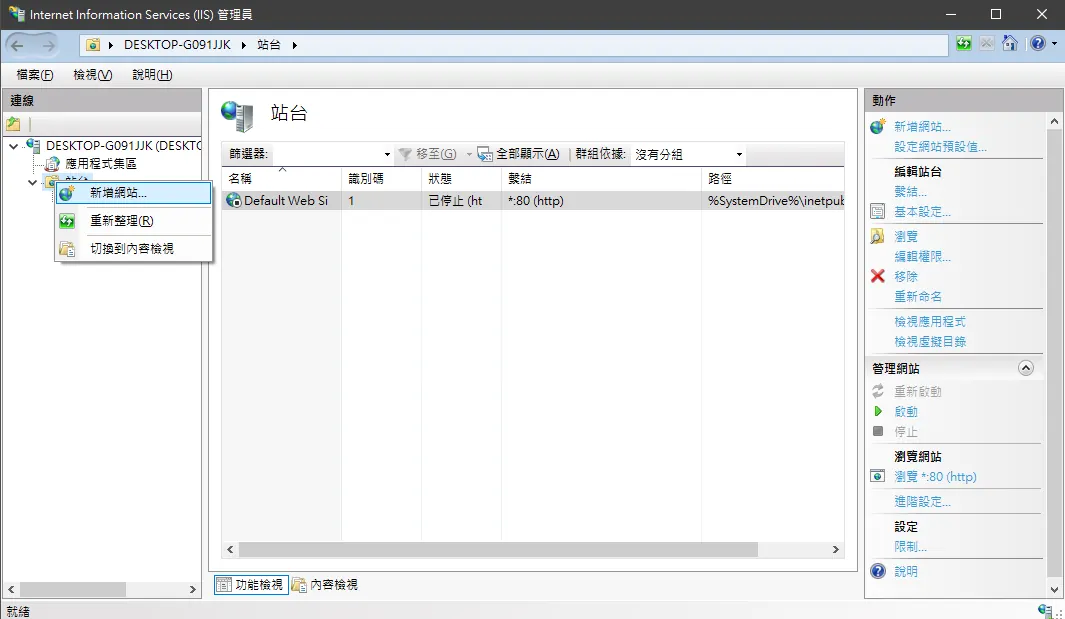Click the 瀏覽 folder icon in 動作 panel
This screenshot has width=1065, height=619.
point(878,236)
